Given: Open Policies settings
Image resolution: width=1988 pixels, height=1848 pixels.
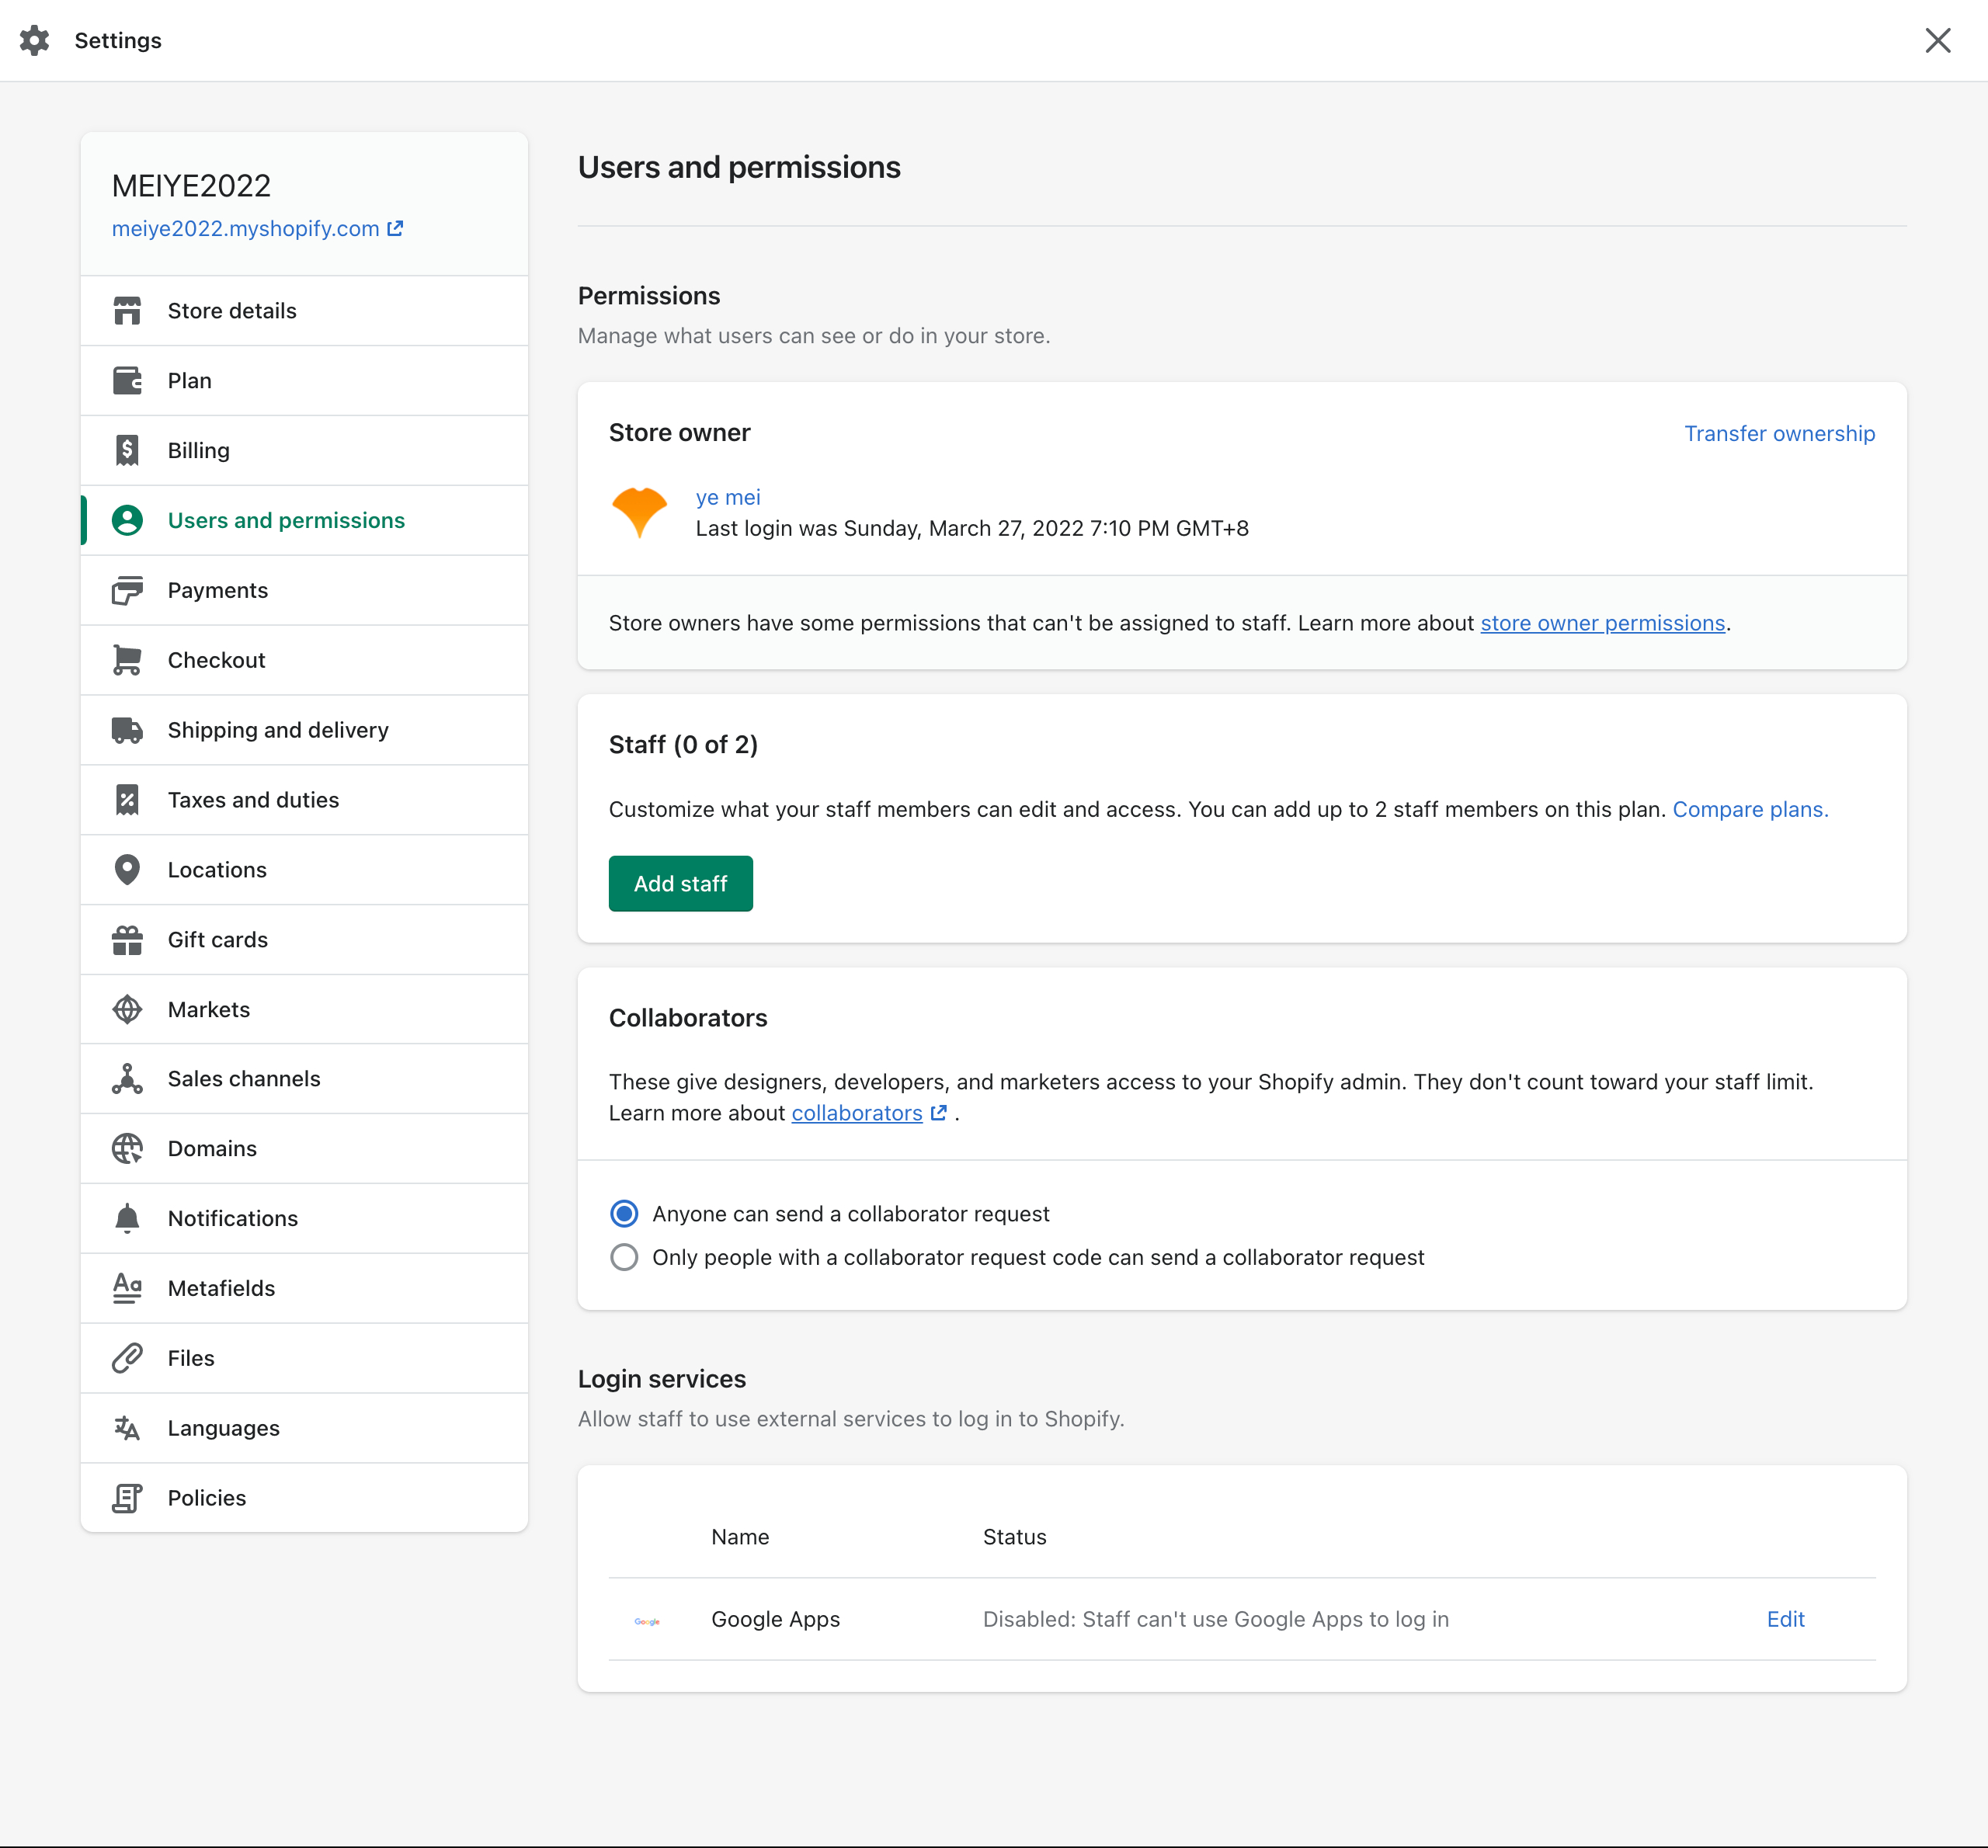Looking at the screenshot, I should tap(304, 1498).
